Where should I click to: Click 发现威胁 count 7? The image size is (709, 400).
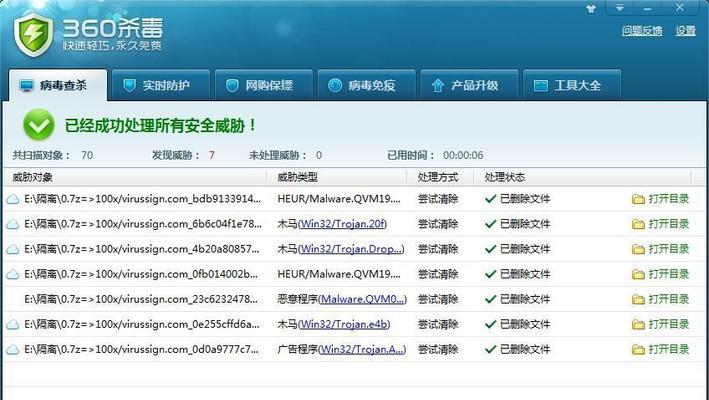(x=212, y=155)
